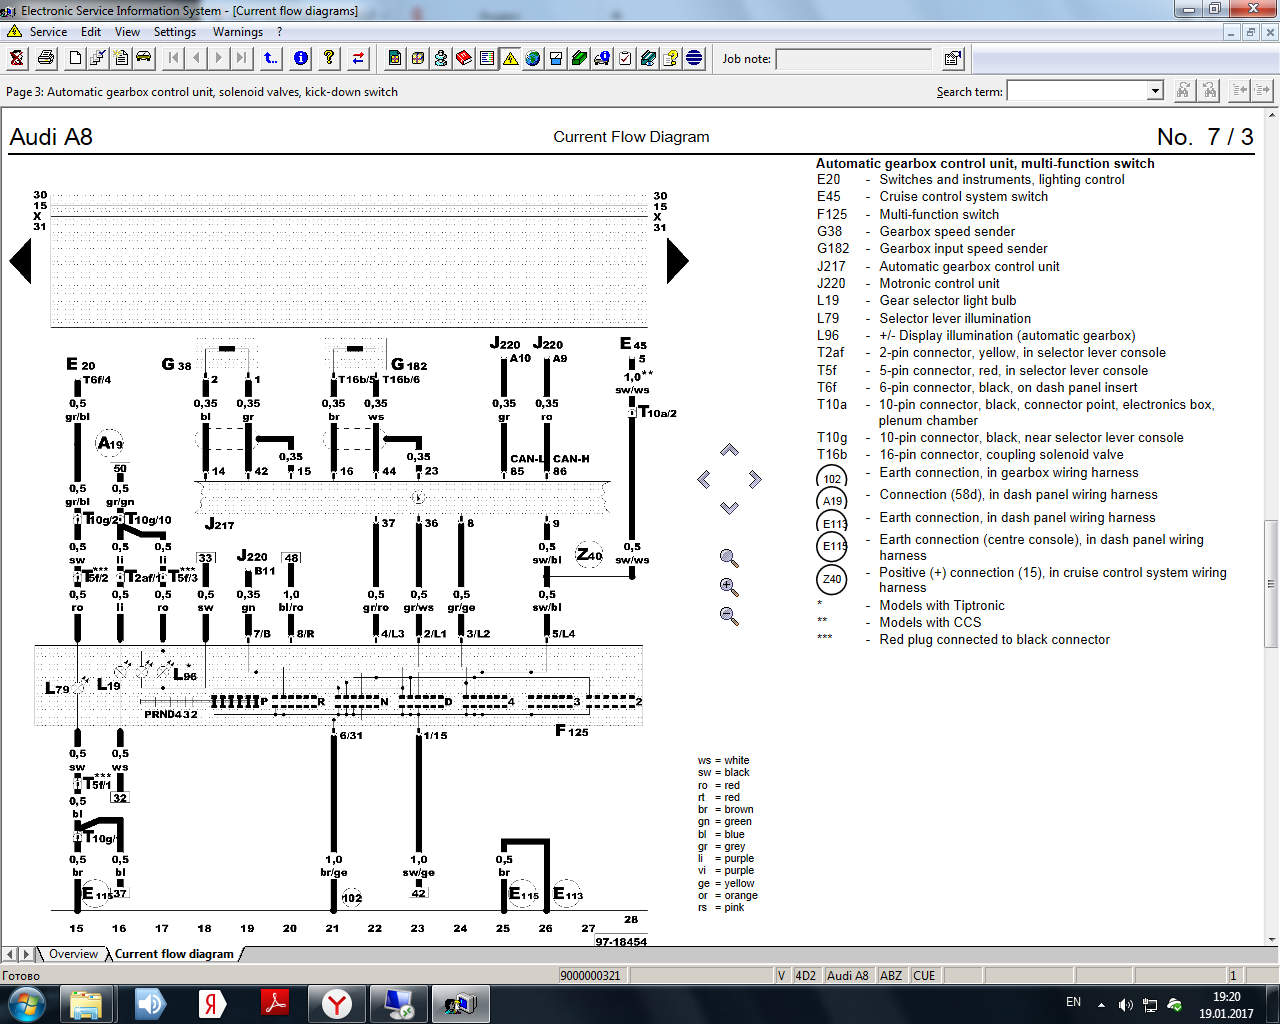Zoom out with the minus magnifier
1280x1024 pixels.
(729, 616)
